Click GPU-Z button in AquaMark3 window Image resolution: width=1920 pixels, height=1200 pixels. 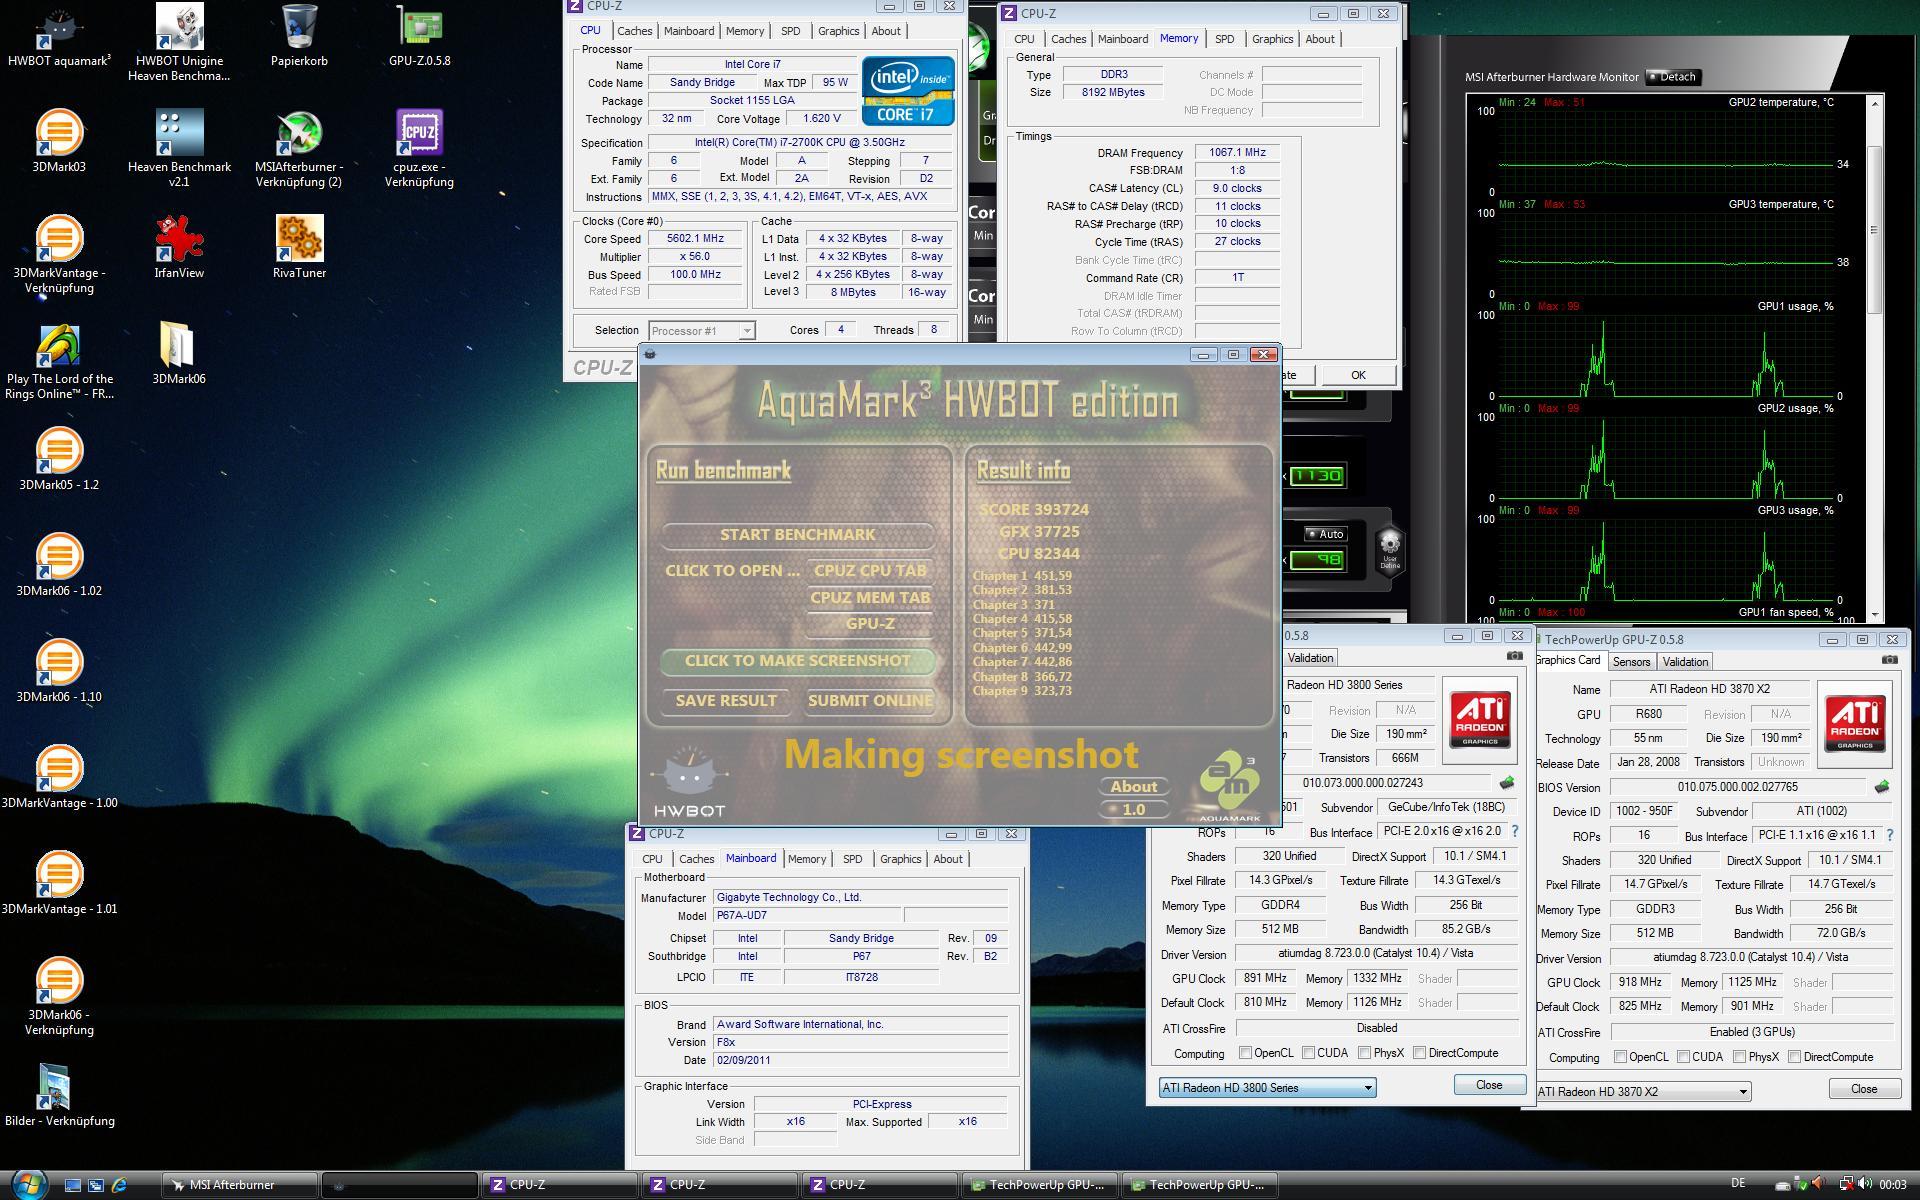(870, 624)
